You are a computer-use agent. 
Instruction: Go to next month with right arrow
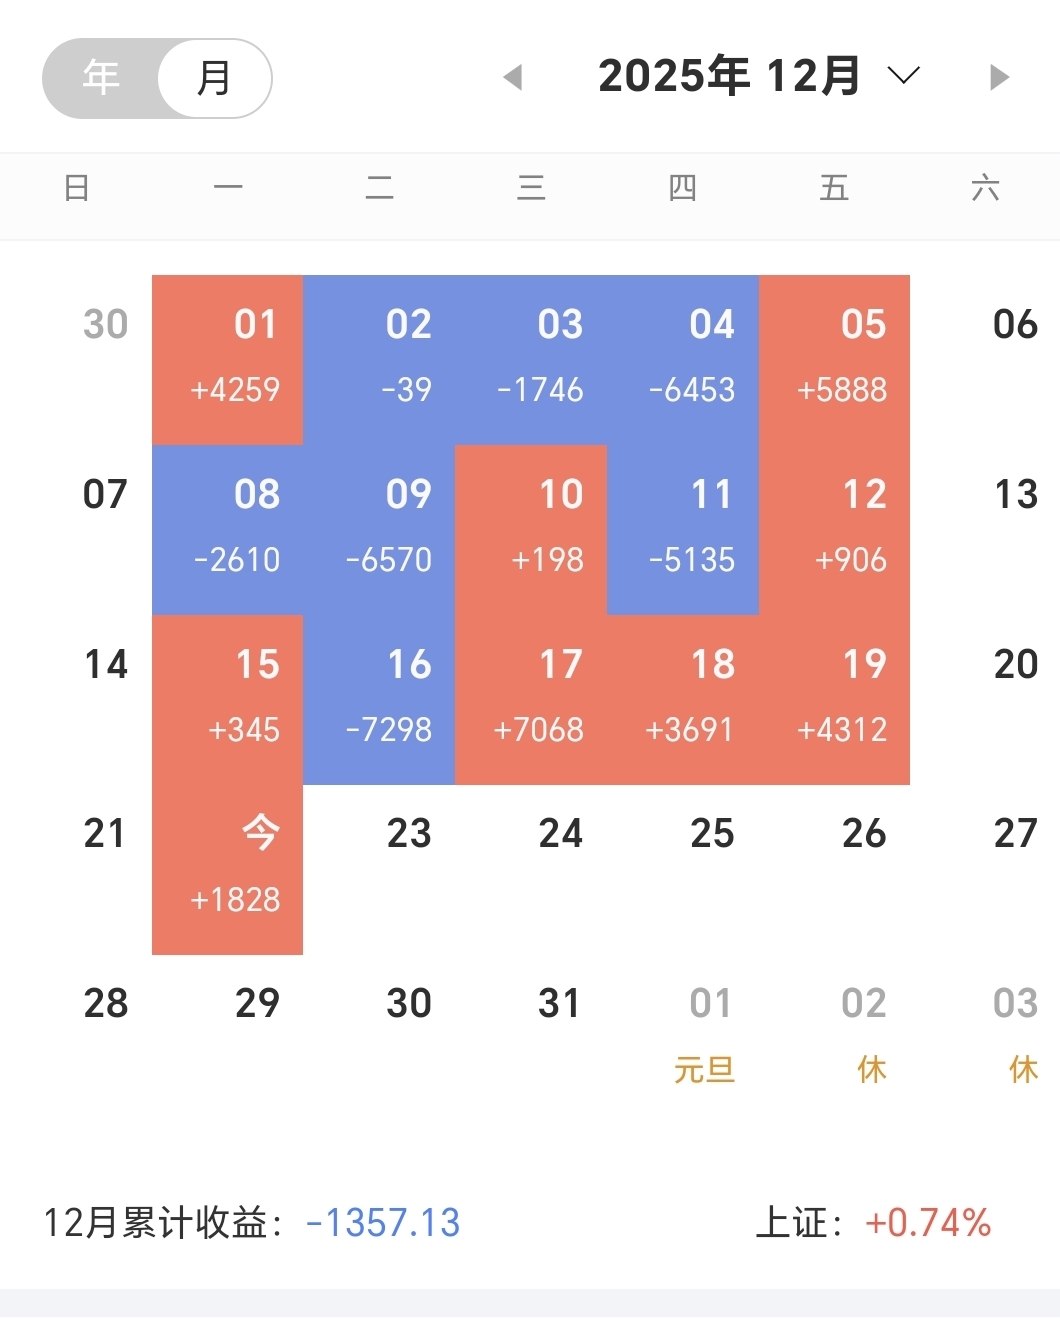[998, 77]
